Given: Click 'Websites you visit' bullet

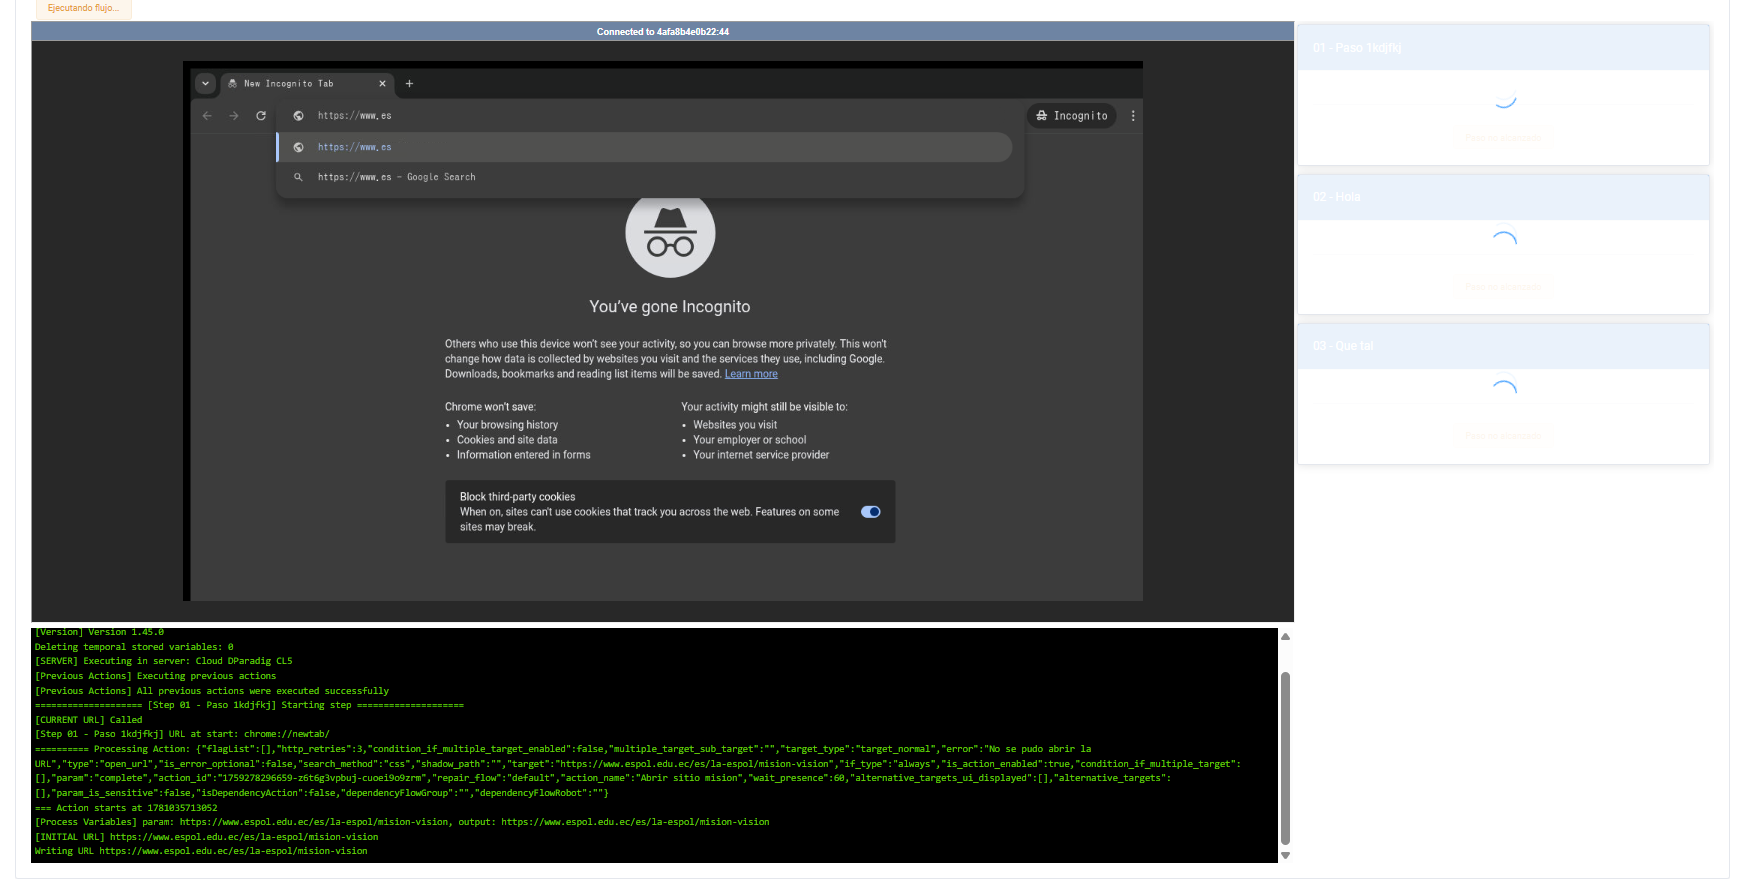Looking at the screenshot, I should (x=735, y=425).
